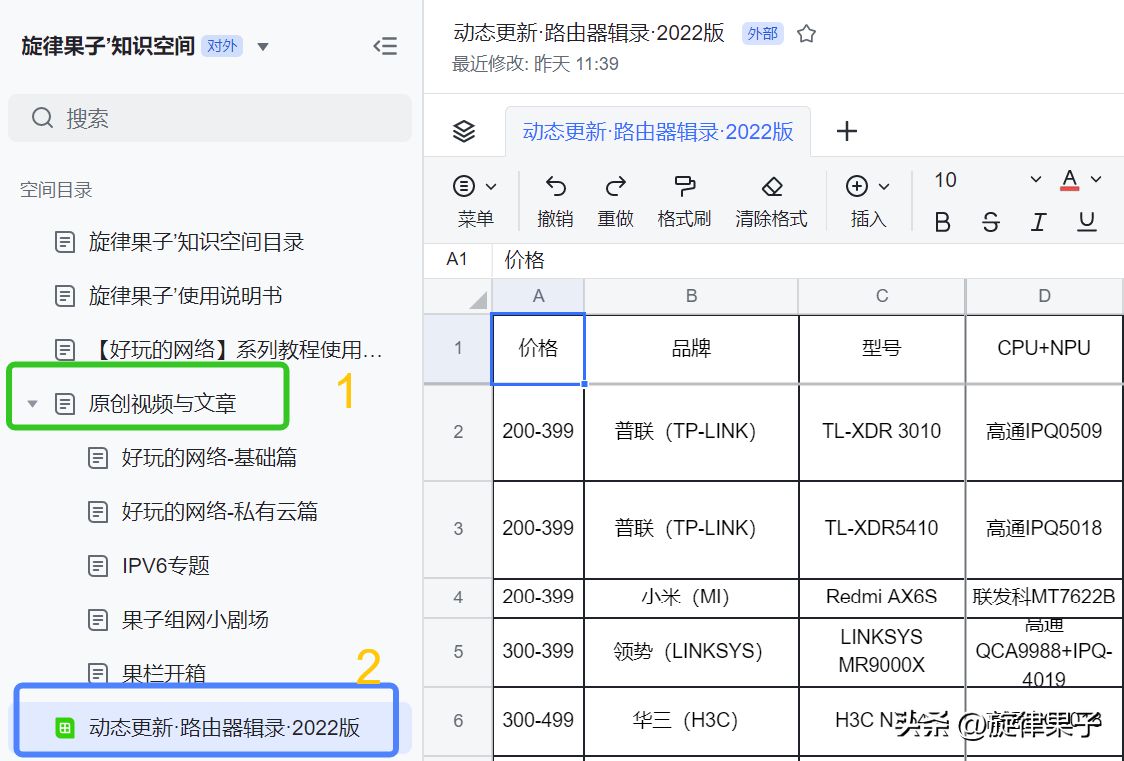Open font color picker arrow
Image resolution: width=1124 pixels, height=761 pixels.
coord(1095,179)
